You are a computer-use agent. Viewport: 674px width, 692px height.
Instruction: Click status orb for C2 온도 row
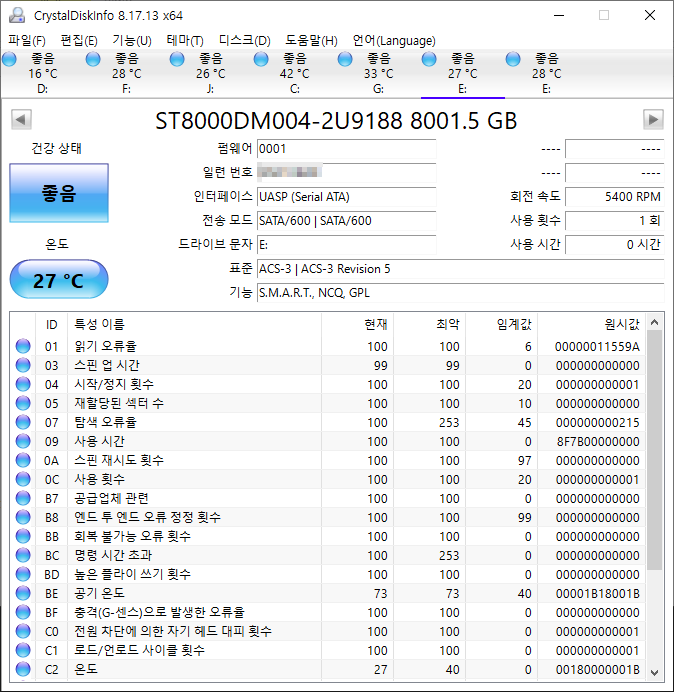(23, 669)
